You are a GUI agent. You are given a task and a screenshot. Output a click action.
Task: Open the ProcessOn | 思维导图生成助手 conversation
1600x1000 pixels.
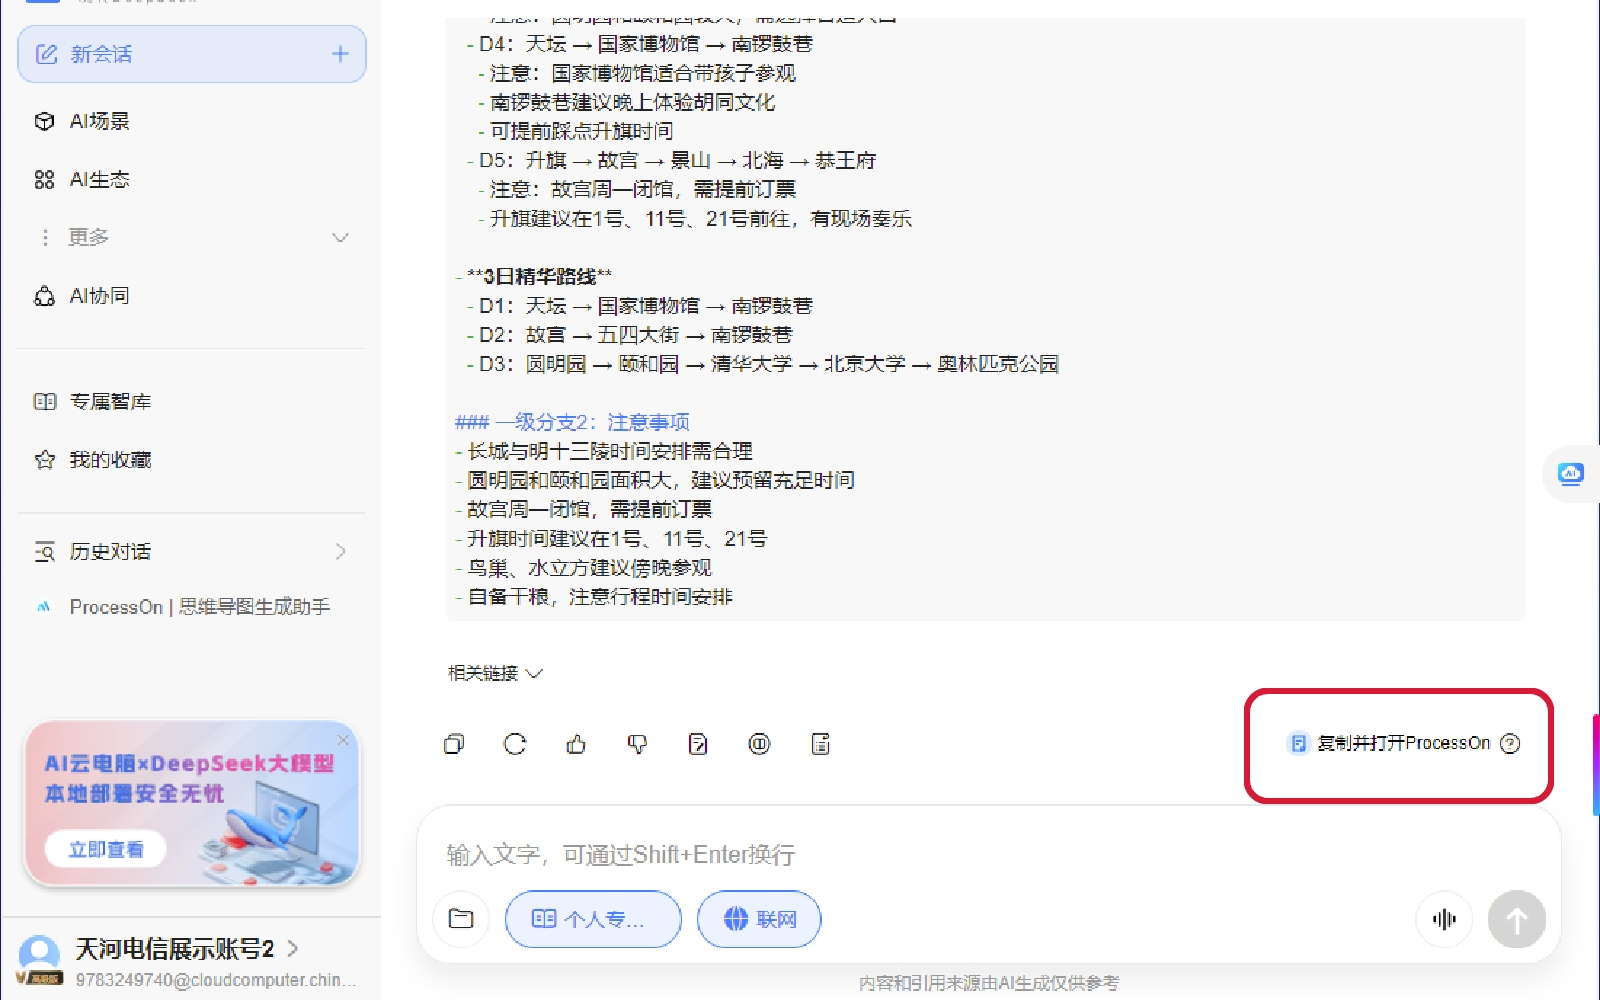199,607
